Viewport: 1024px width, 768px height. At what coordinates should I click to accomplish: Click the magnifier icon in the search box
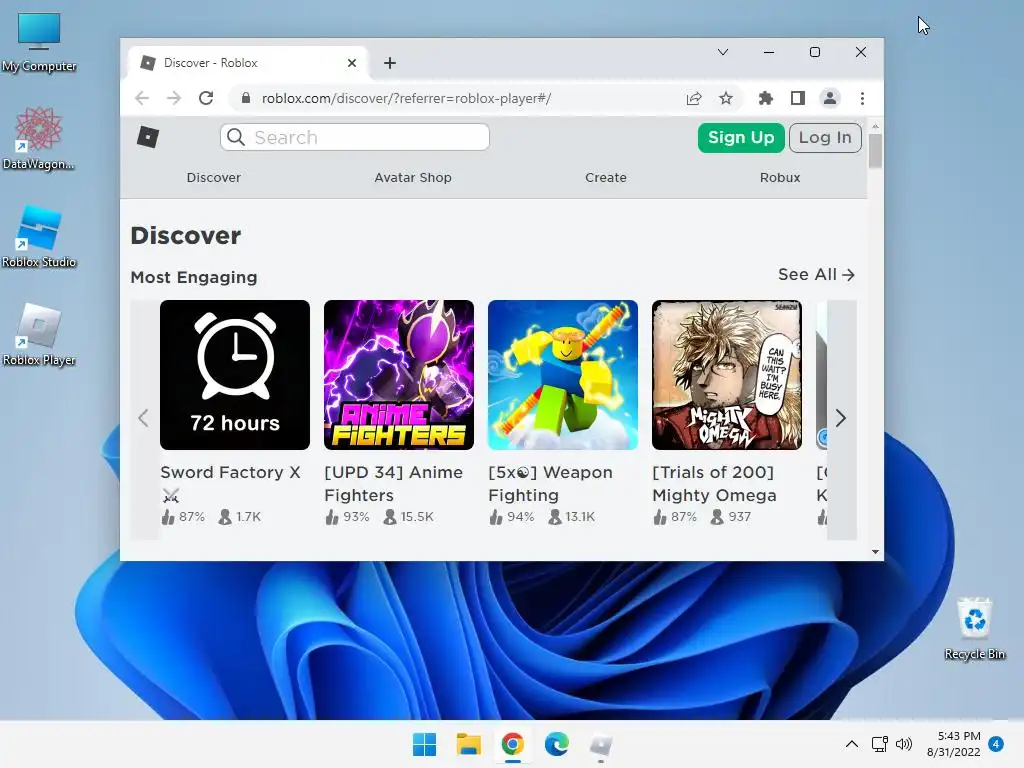pyautogui.click(x=236, y=137)
